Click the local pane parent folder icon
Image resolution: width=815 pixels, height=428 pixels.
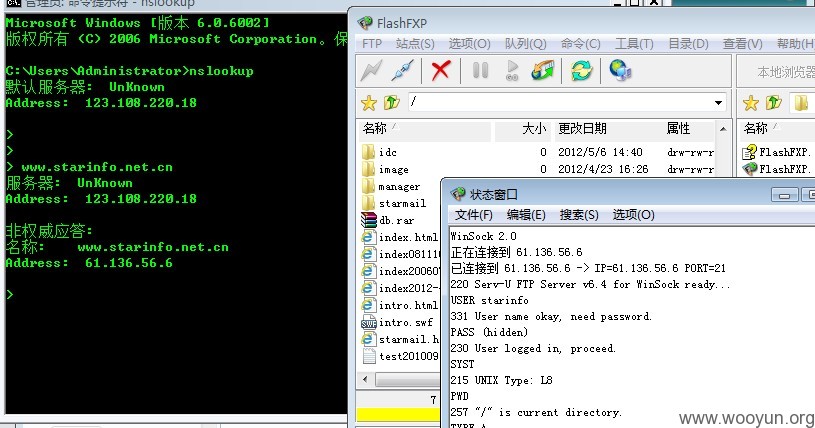click(x=773, y=102)
